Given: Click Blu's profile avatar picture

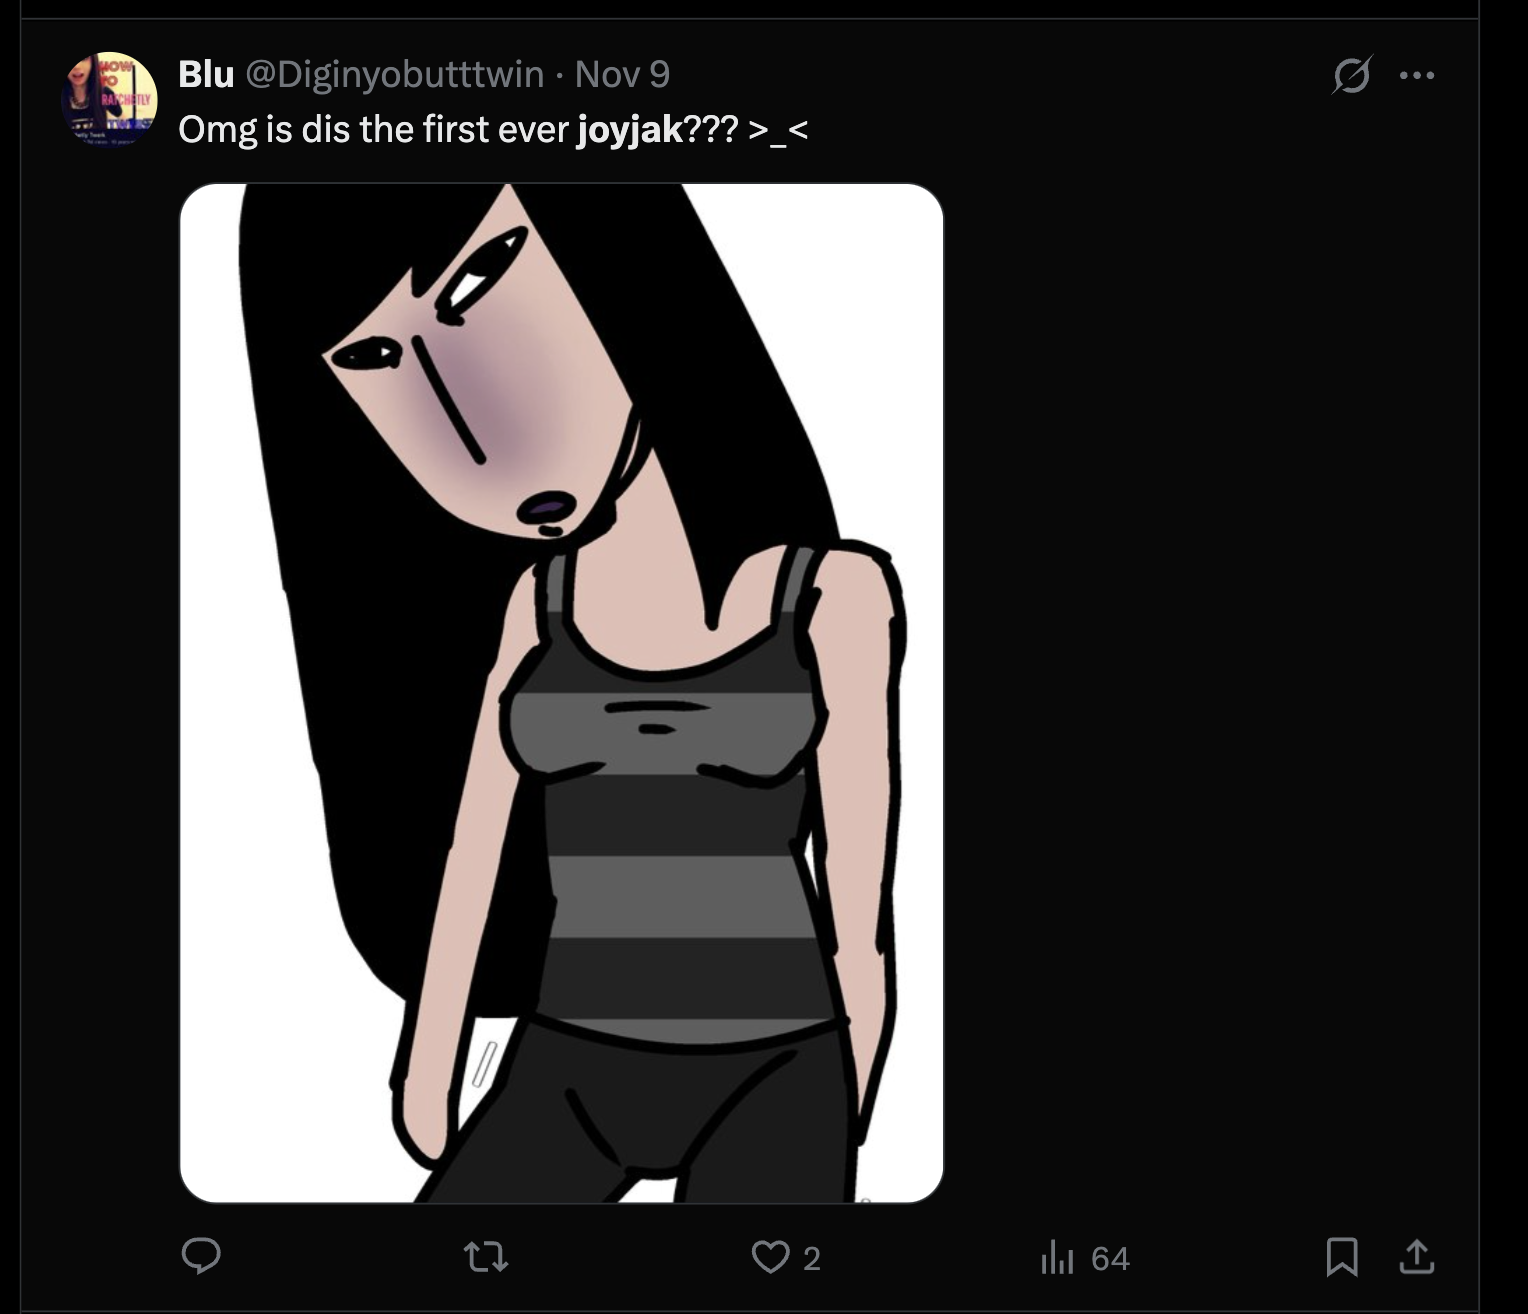Looking at the screenshot, I should tap(110, 98).
